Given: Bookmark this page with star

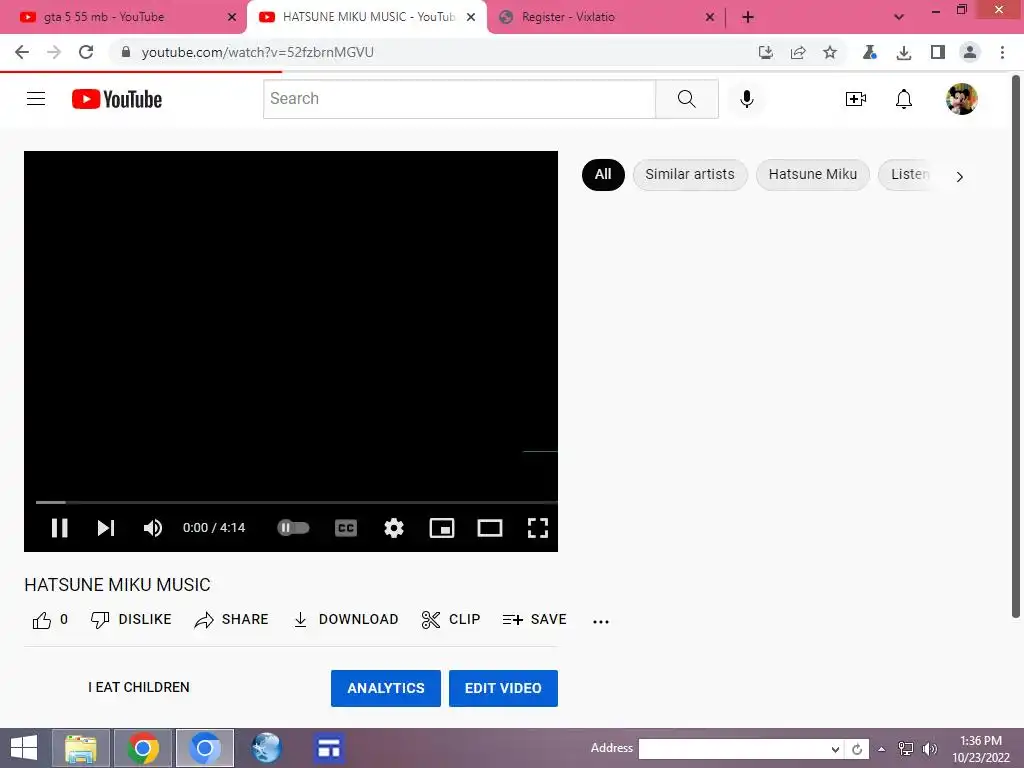Looking at the screenshot, I should [x=829, y=52].
